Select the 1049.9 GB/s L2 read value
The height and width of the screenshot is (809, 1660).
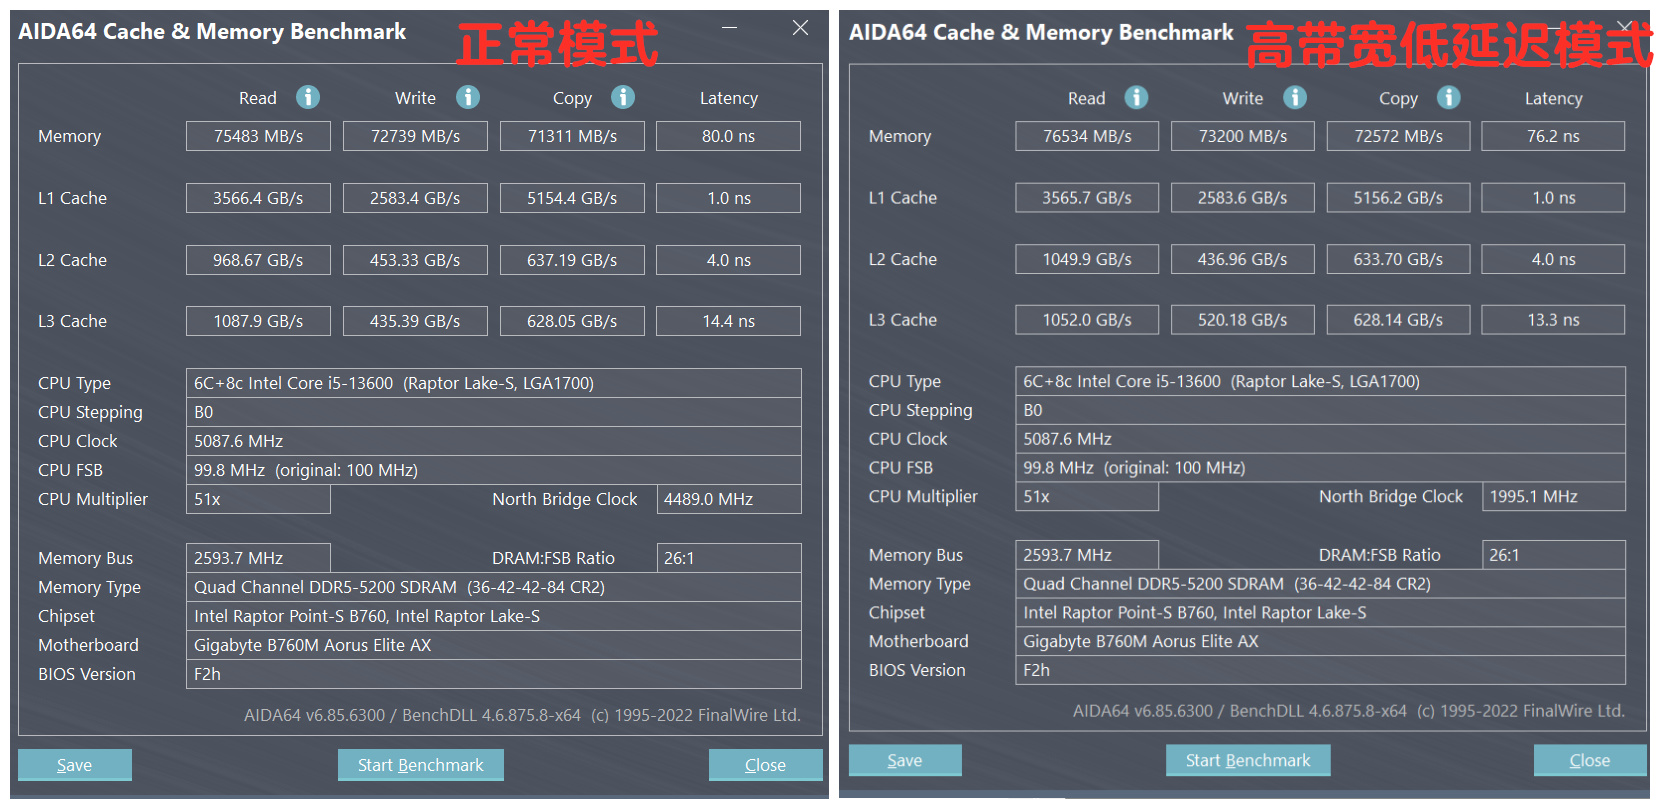click(1087, 259)
